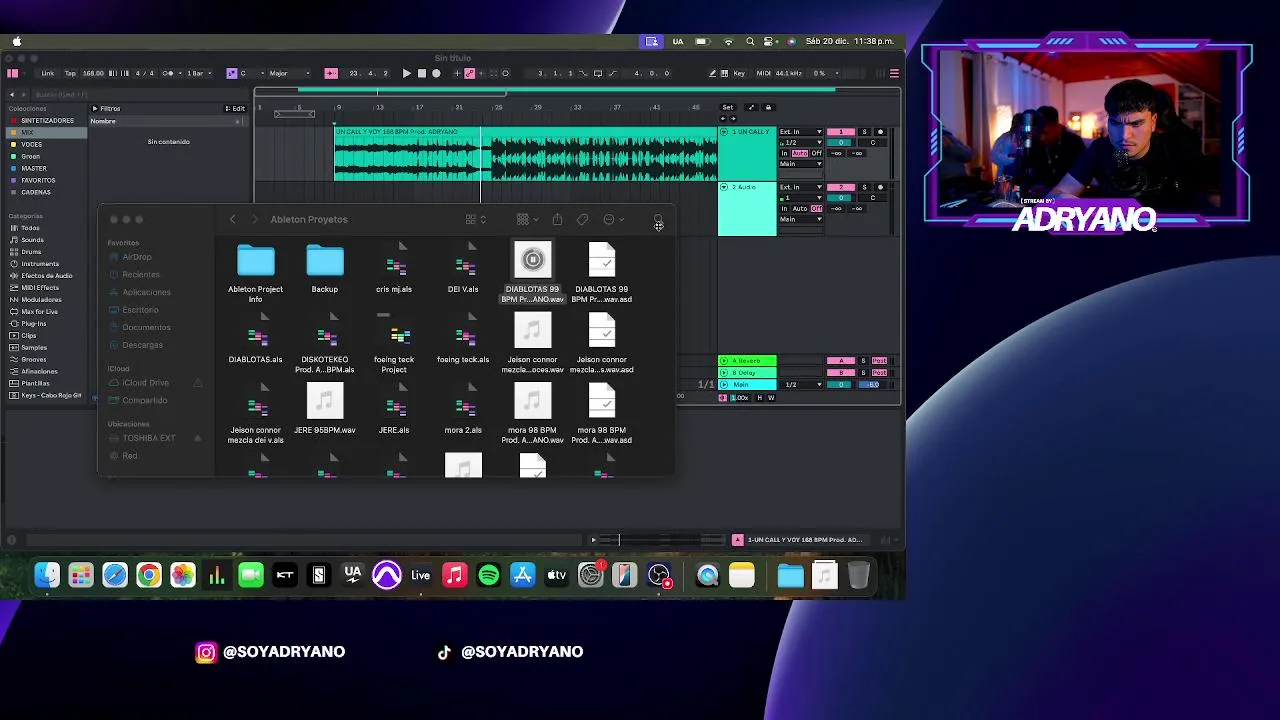Click the Set locator button

pyautogui.click(x=727, y=107)
